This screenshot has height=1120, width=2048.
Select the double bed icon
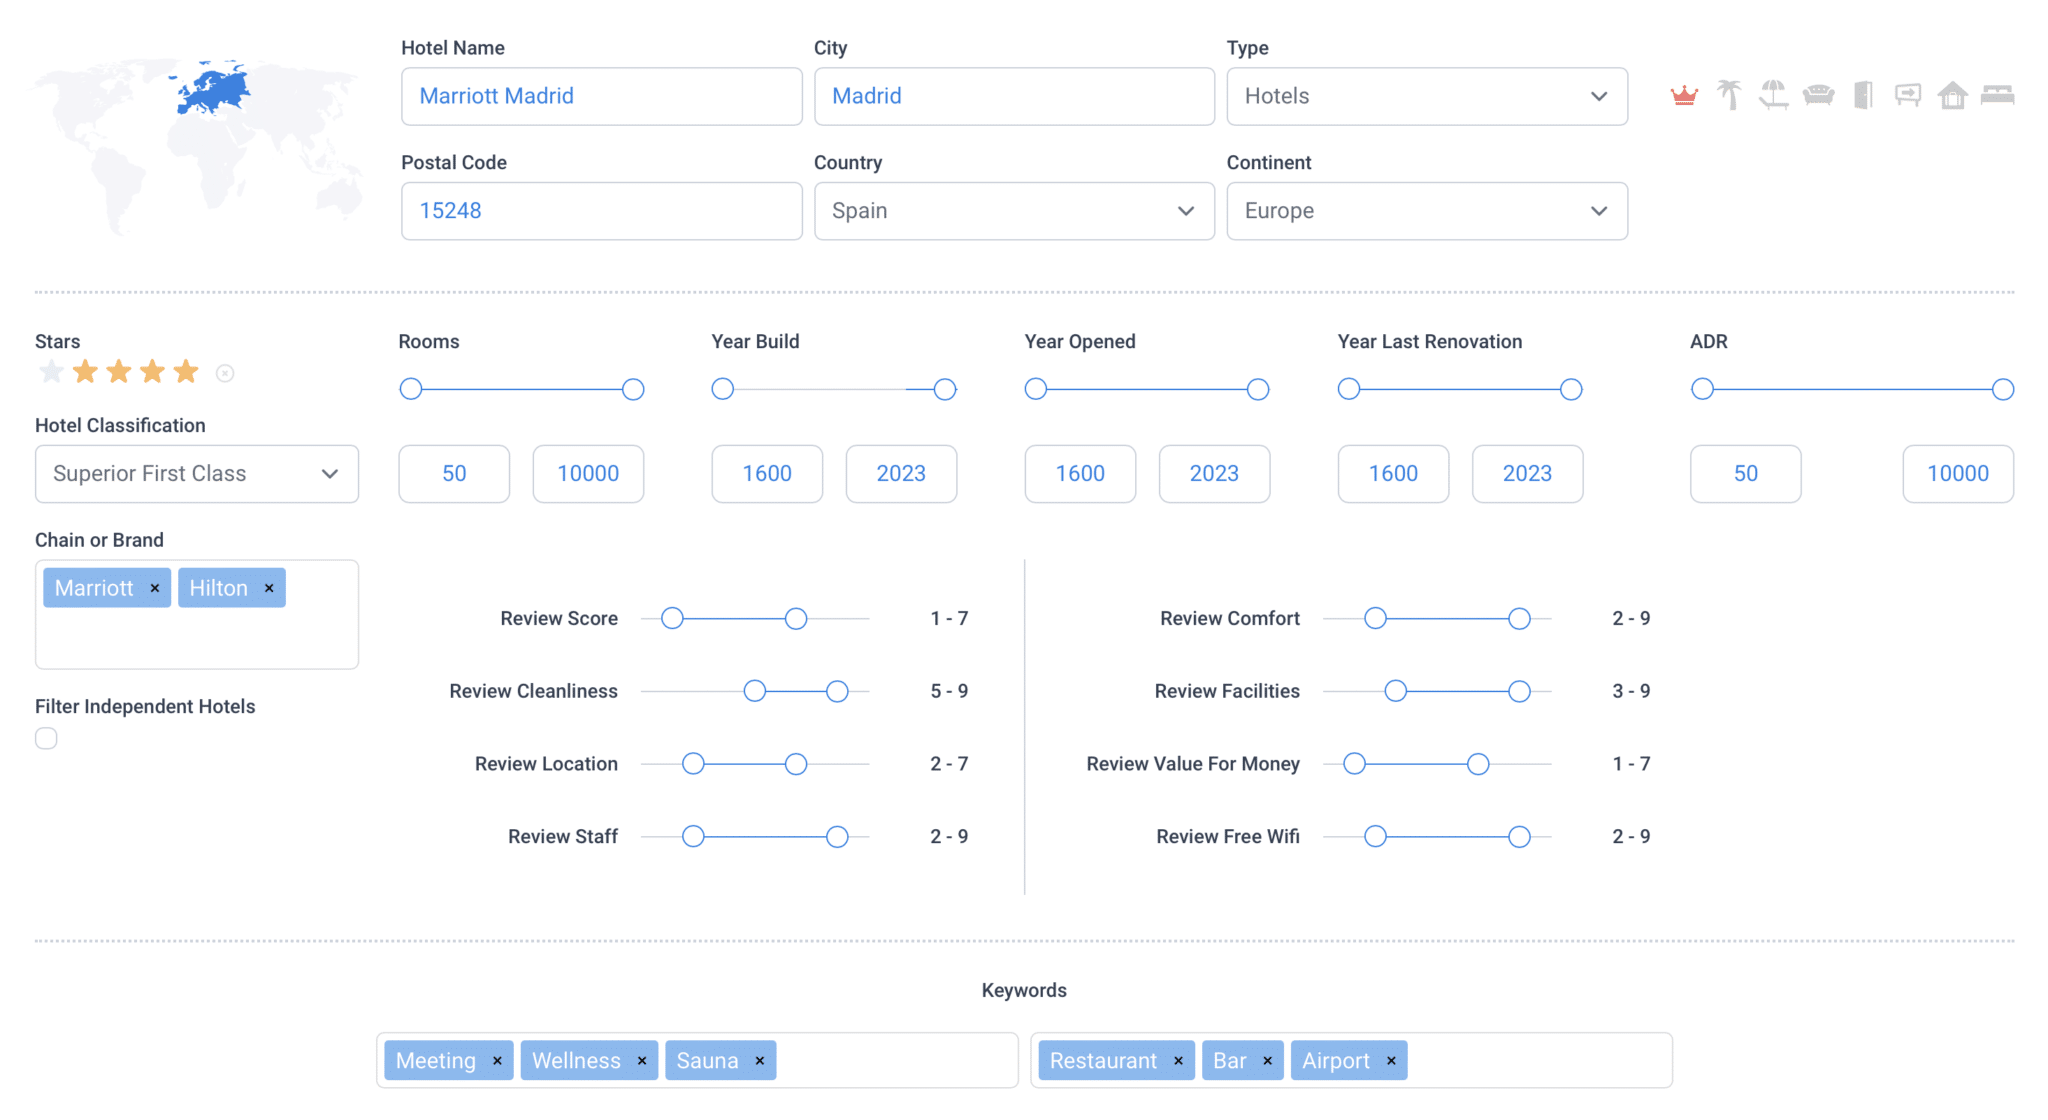point(1998,95)
